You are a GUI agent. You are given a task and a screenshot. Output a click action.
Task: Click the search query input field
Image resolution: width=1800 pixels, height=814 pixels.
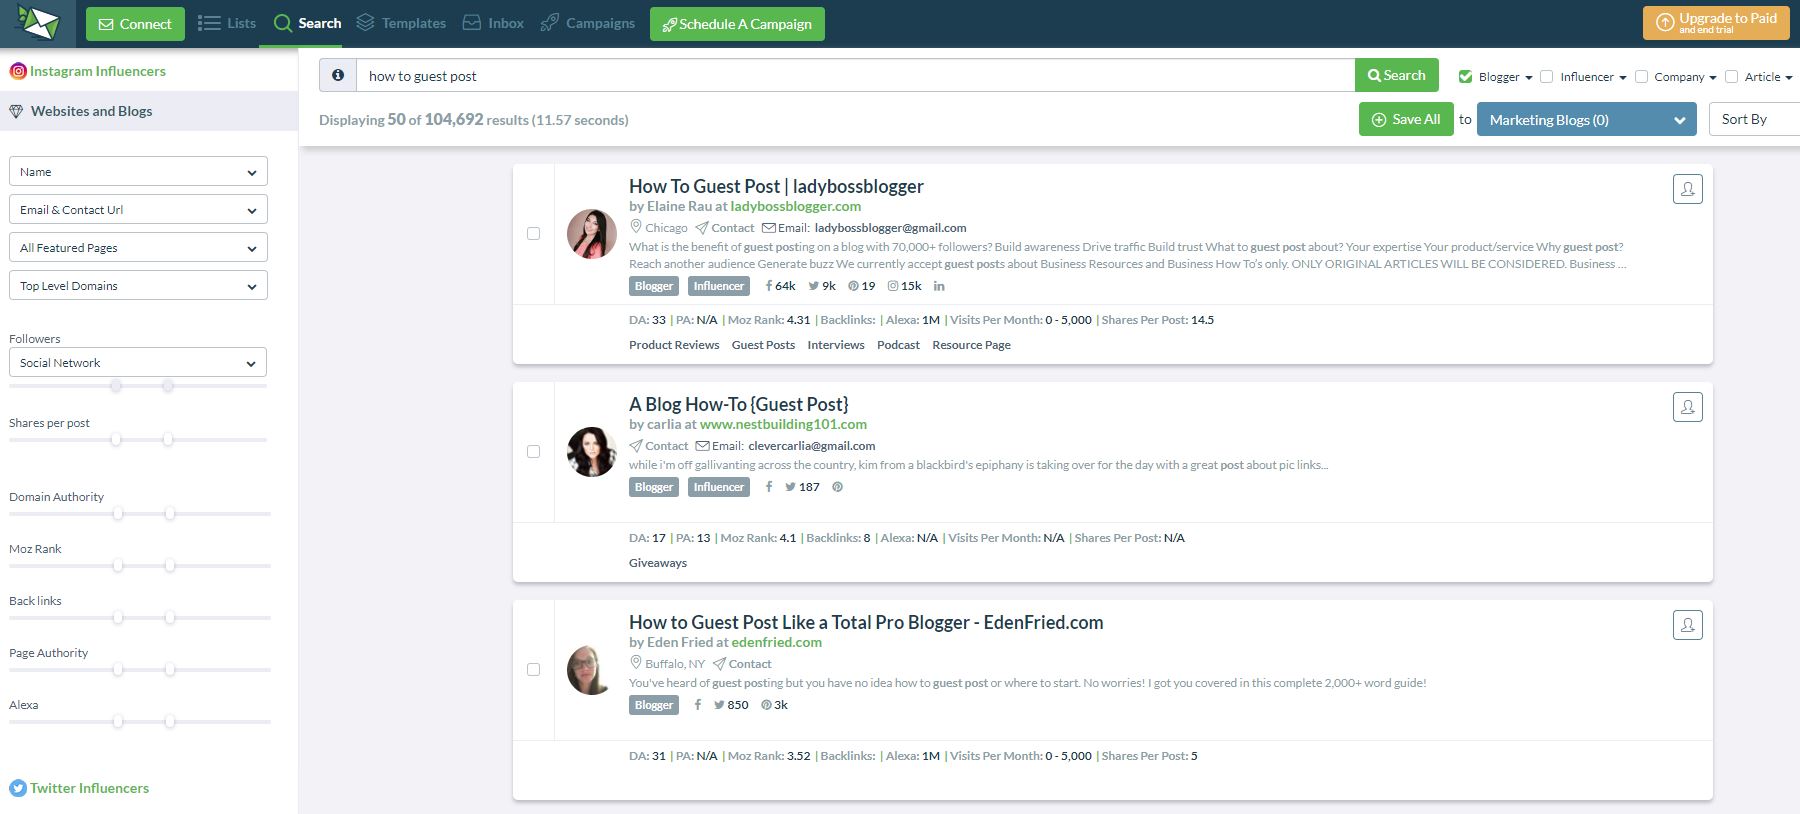click(855, 75)
